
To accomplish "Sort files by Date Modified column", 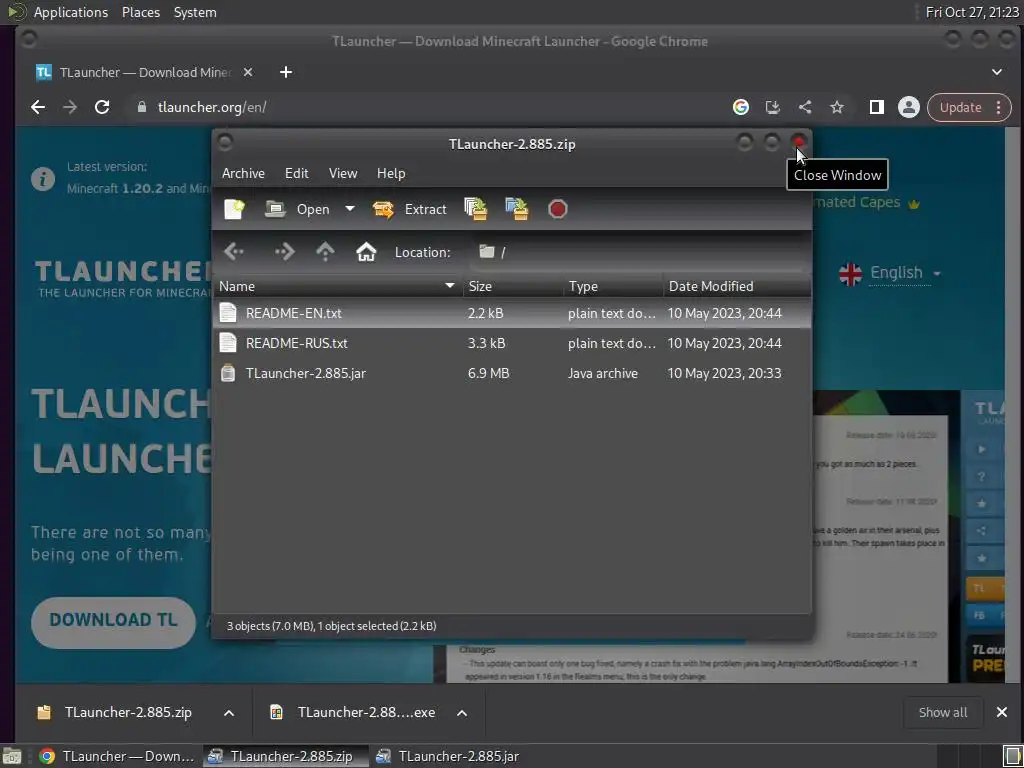I will [737, 286].
